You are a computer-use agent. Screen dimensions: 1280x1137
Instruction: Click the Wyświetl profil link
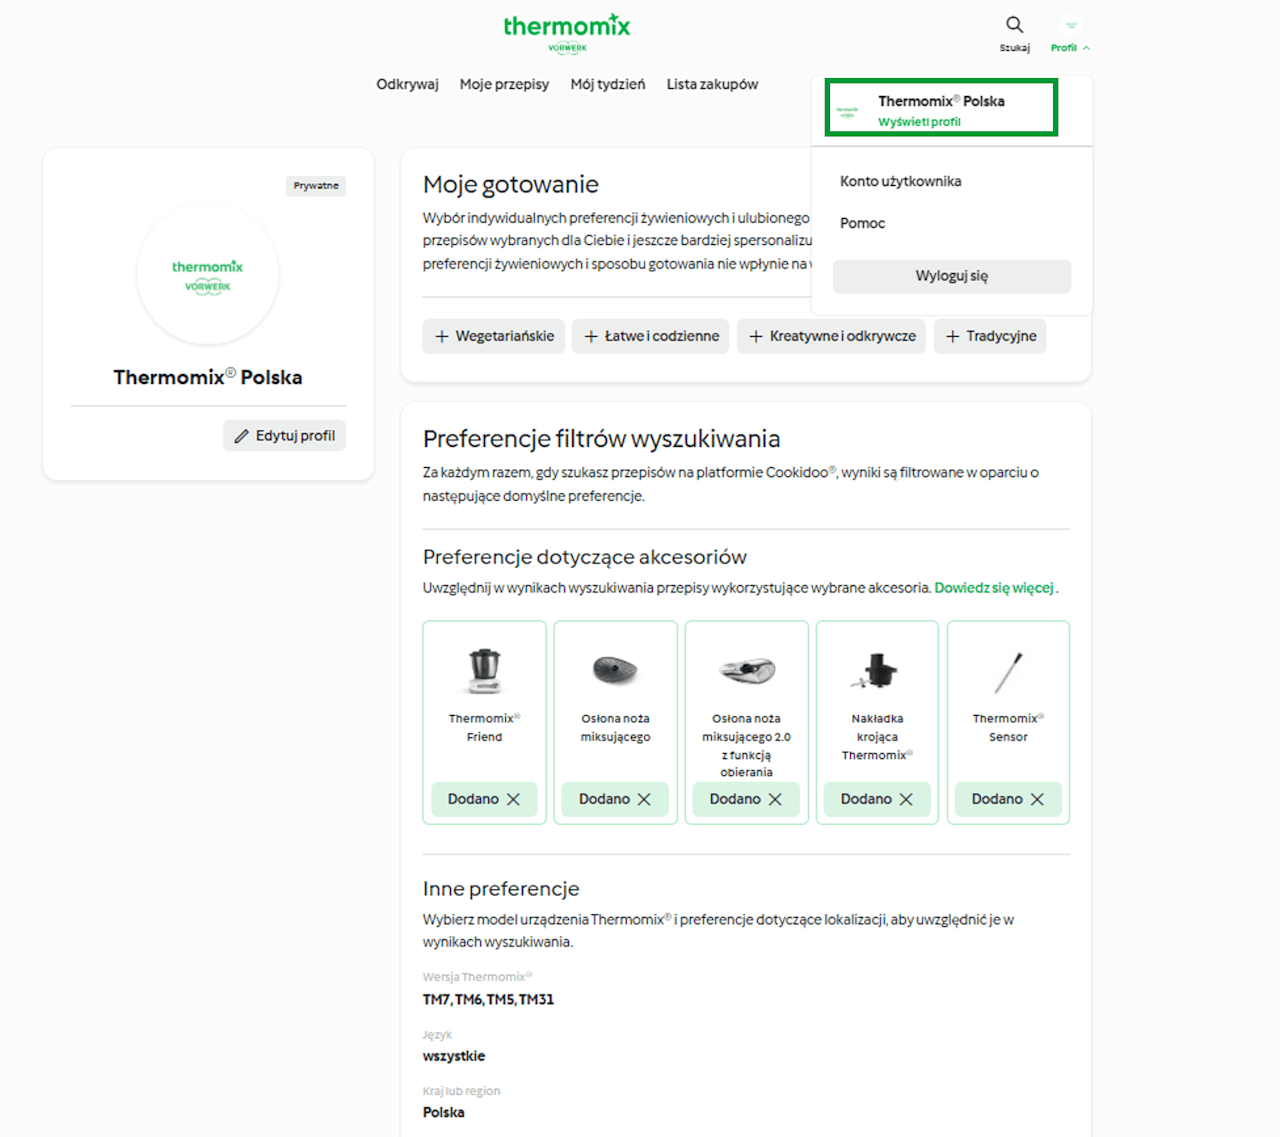(919, 122)
